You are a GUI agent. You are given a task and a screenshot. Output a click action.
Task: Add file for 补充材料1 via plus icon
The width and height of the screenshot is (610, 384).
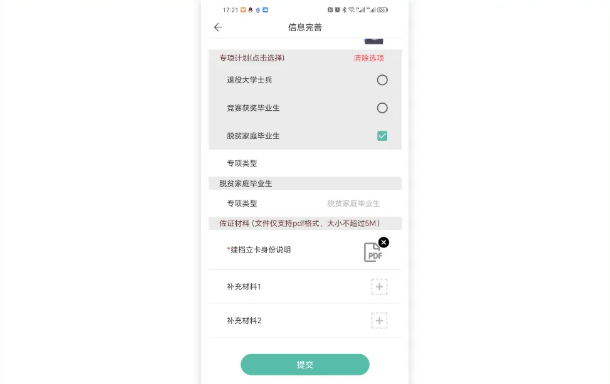[379, 287]
